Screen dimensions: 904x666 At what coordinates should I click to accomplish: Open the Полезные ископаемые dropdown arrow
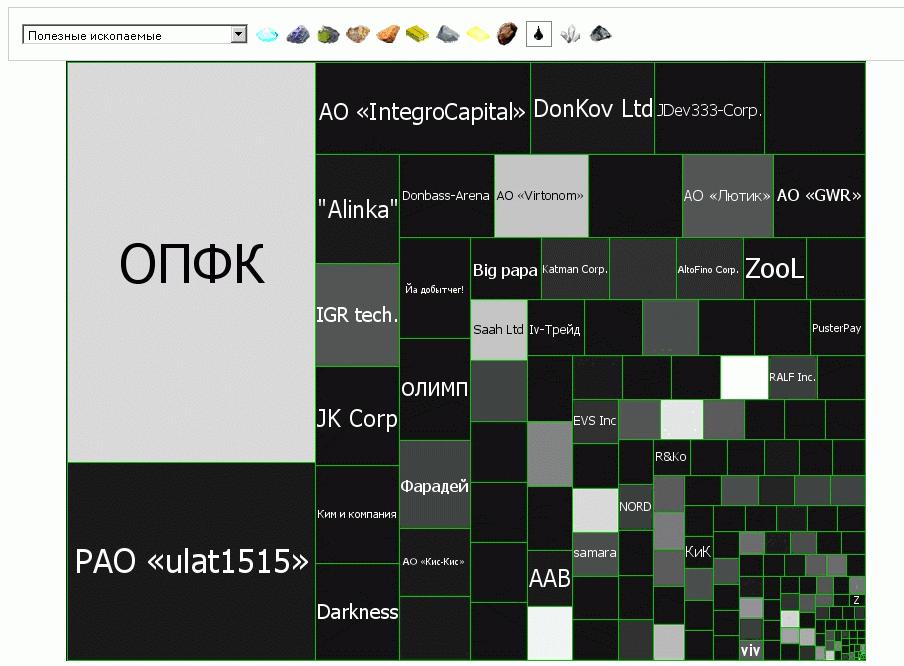point(238,35)
